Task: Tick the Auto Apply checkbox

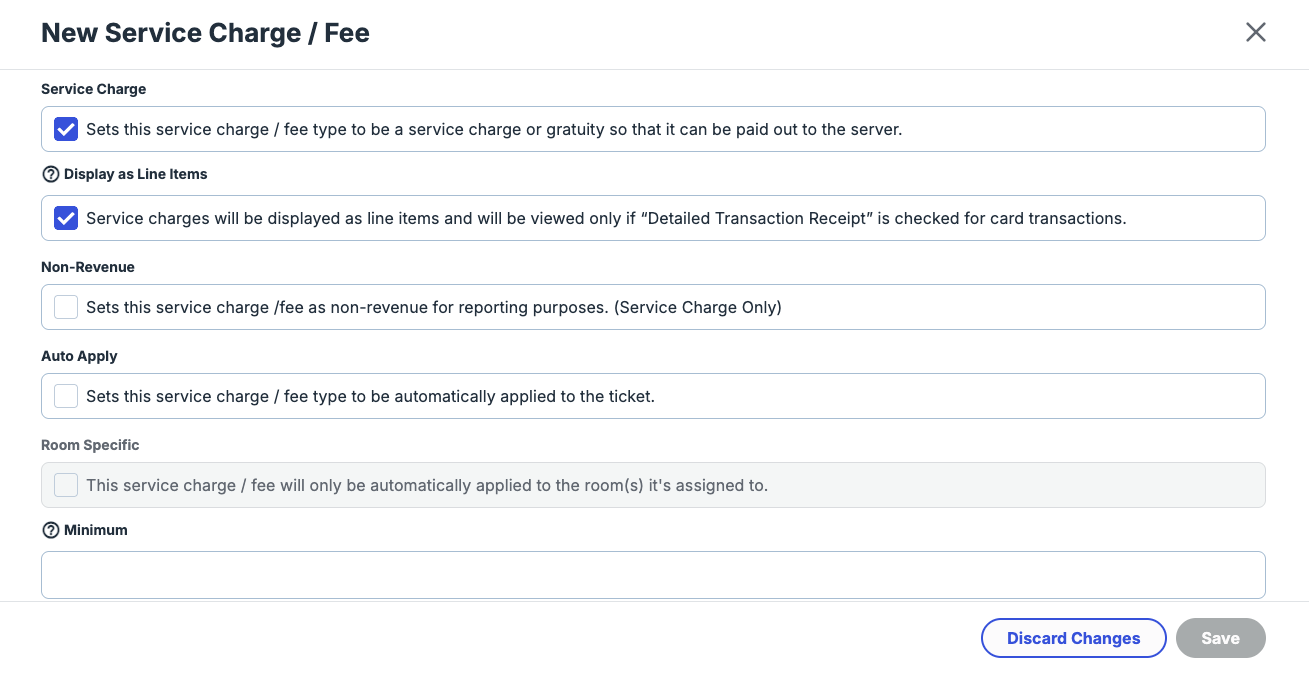Action: point(66,396)
